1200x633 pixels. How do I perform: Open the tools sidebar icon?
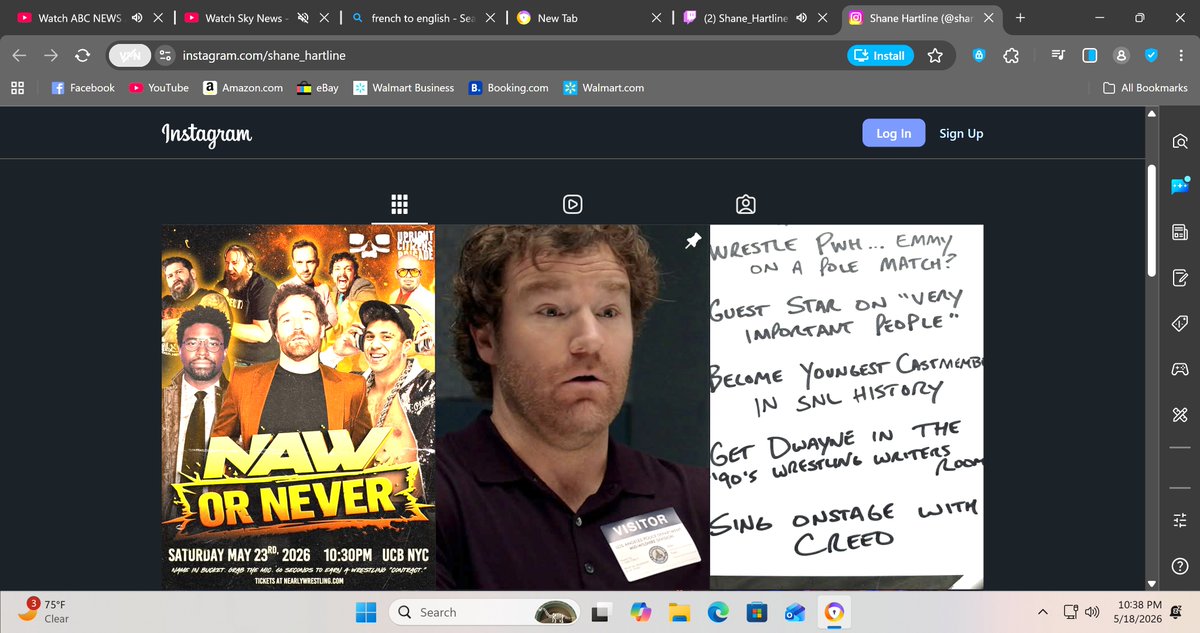click(1179, 414)
